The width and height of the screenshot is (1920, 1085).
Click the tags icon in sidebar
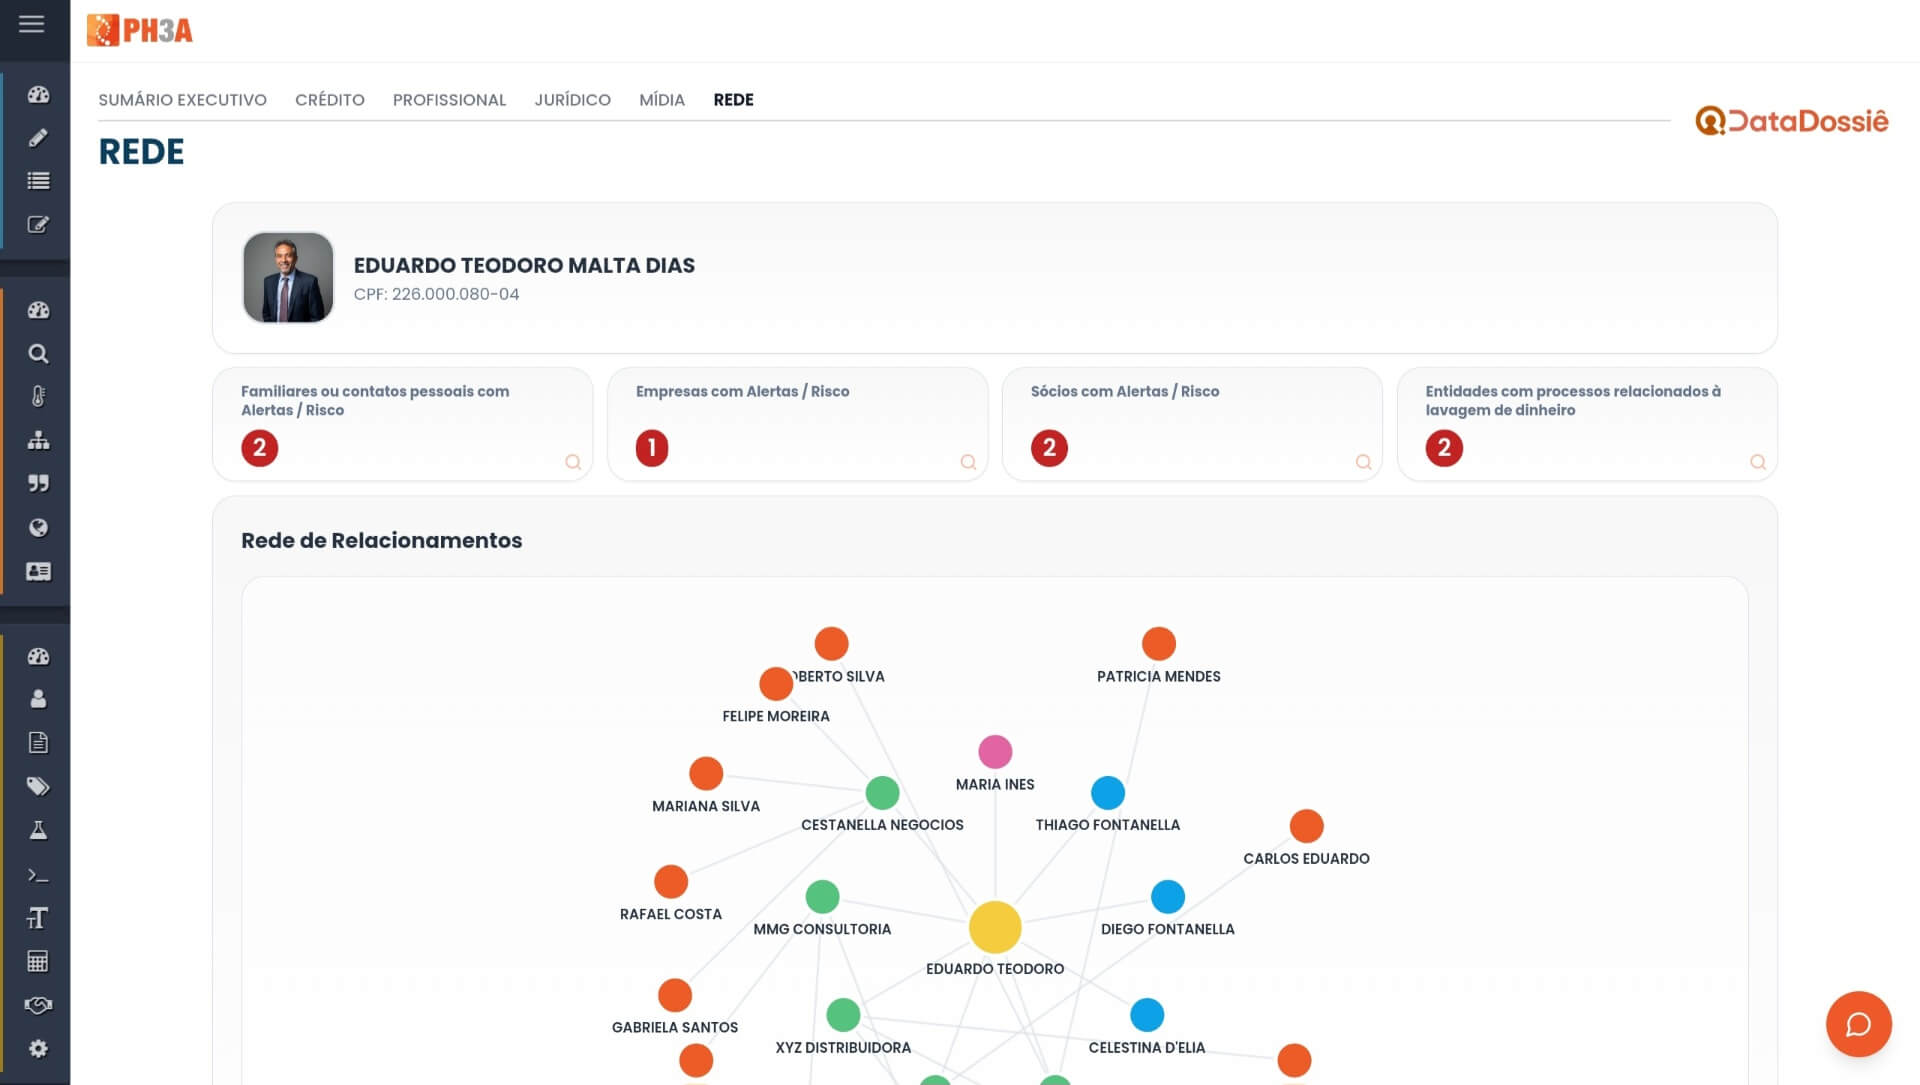coord(38,786)
